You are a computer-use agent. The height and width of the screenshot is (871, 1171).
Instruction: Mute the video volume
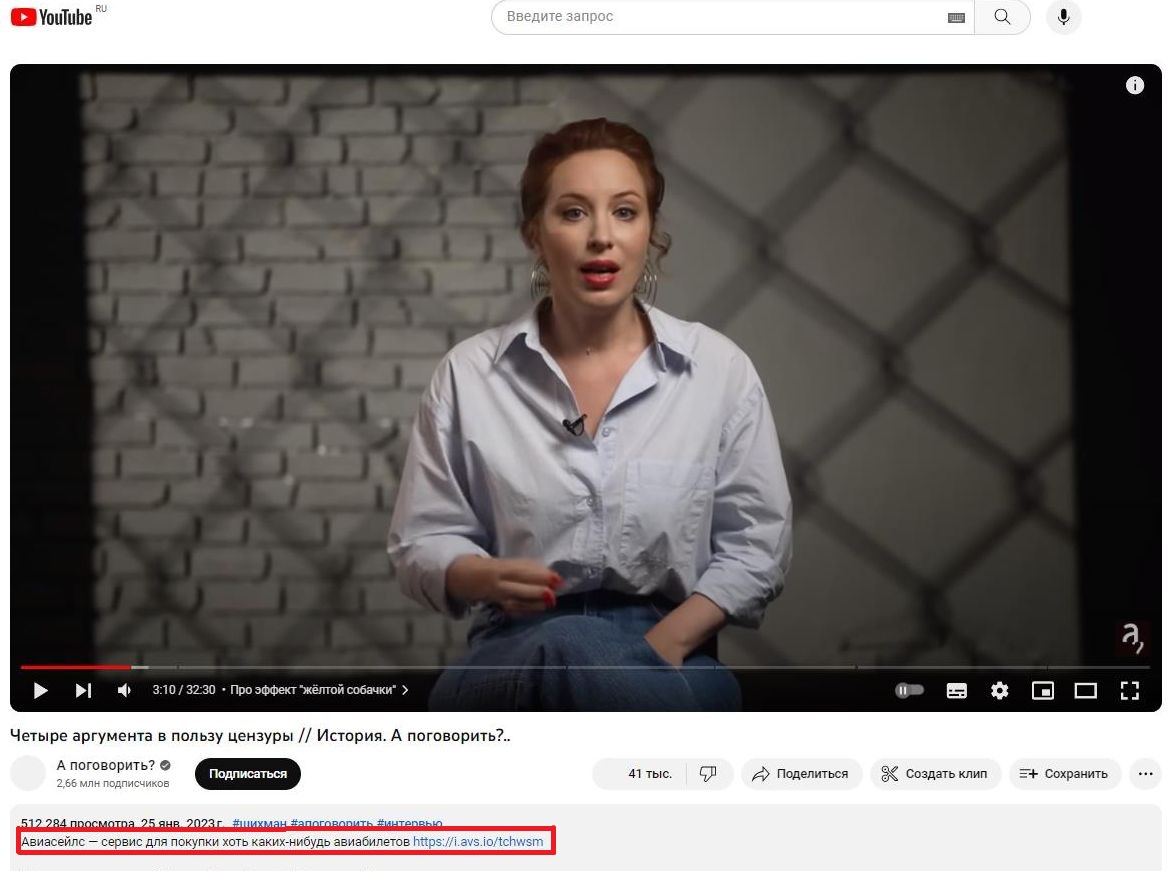(125, 690)
